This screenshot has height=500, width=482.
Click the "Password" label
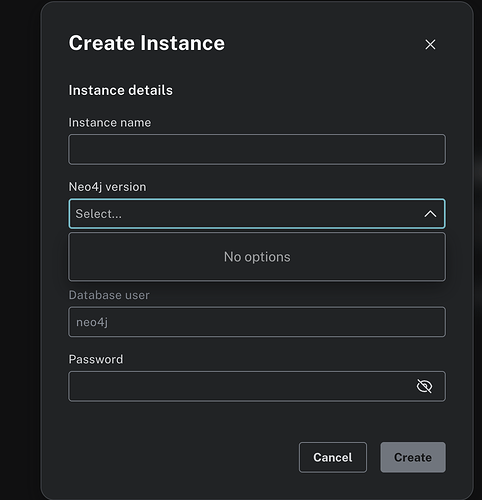pos(96,359)
